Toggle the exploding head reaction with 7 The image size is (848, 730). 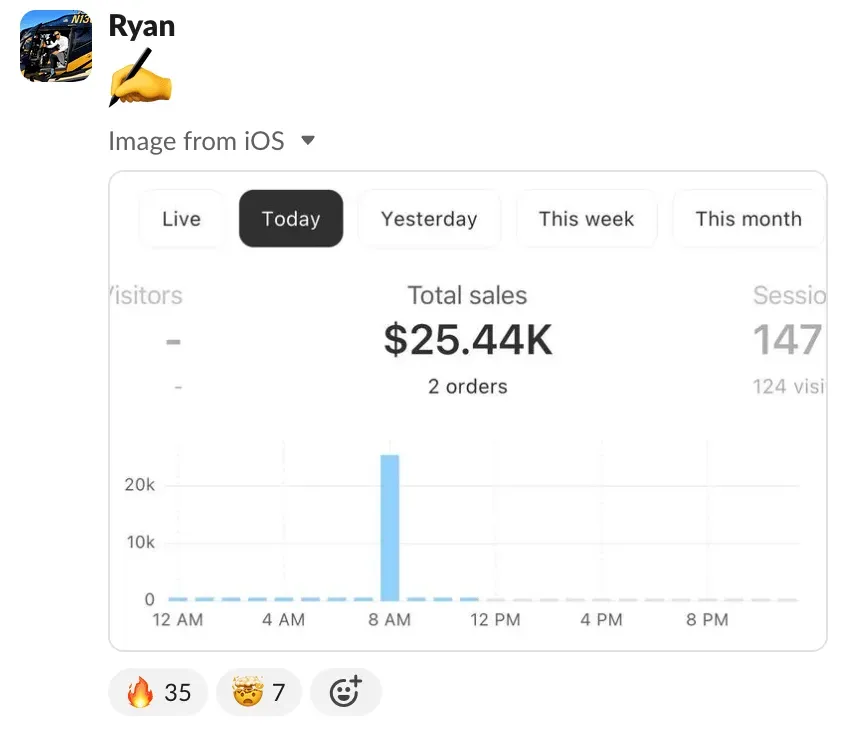pyautogui.click(x=259, y=692)
